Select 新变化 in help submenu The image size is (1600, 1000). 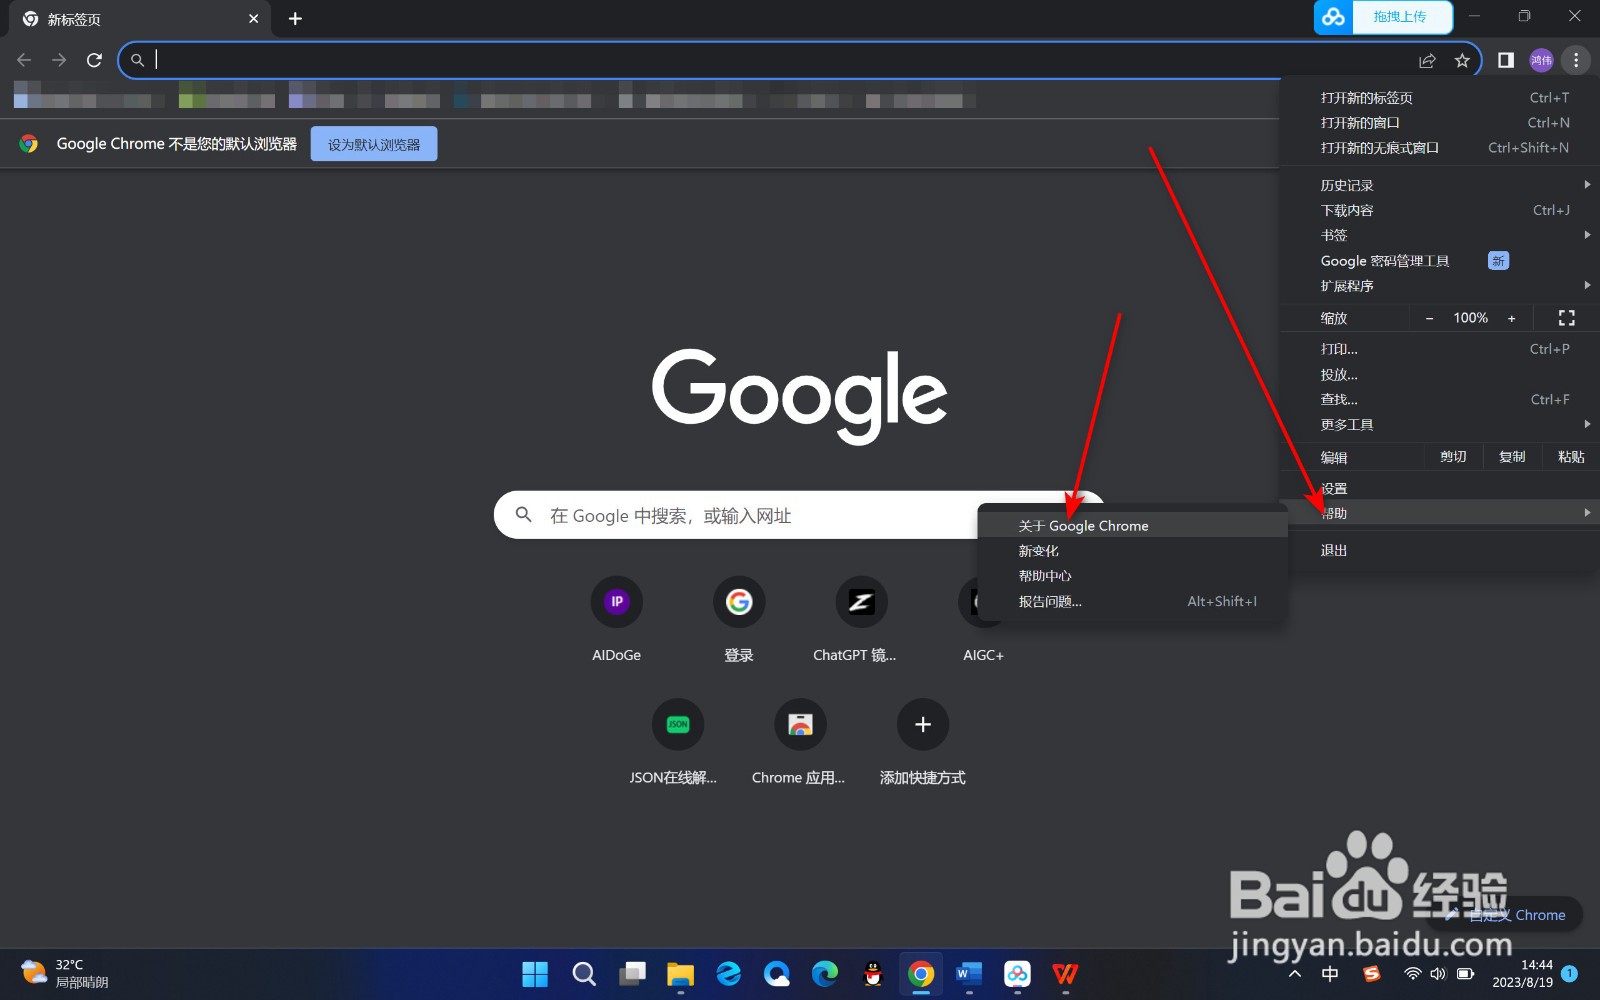[x=1132, y=551]
